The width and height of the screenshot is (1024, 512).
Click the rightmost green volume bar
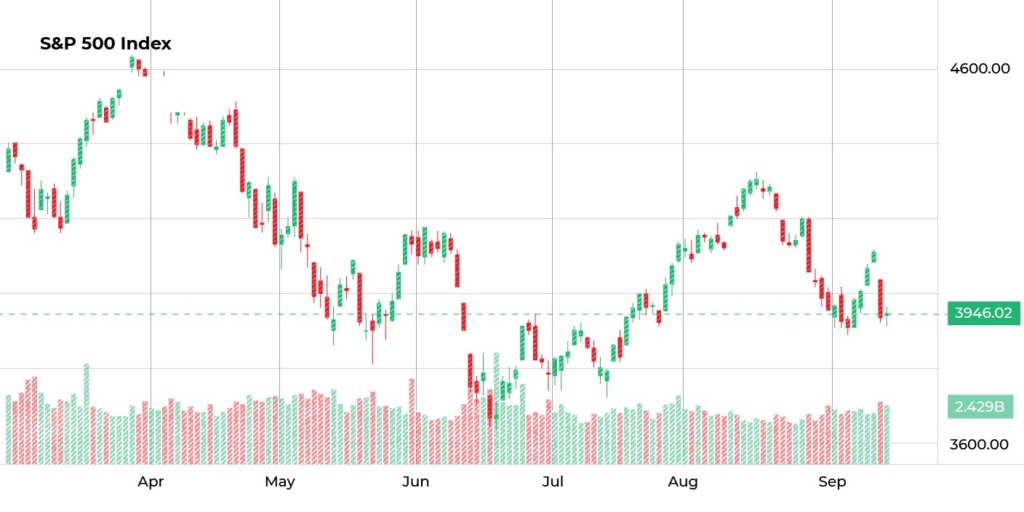[887, 435]
